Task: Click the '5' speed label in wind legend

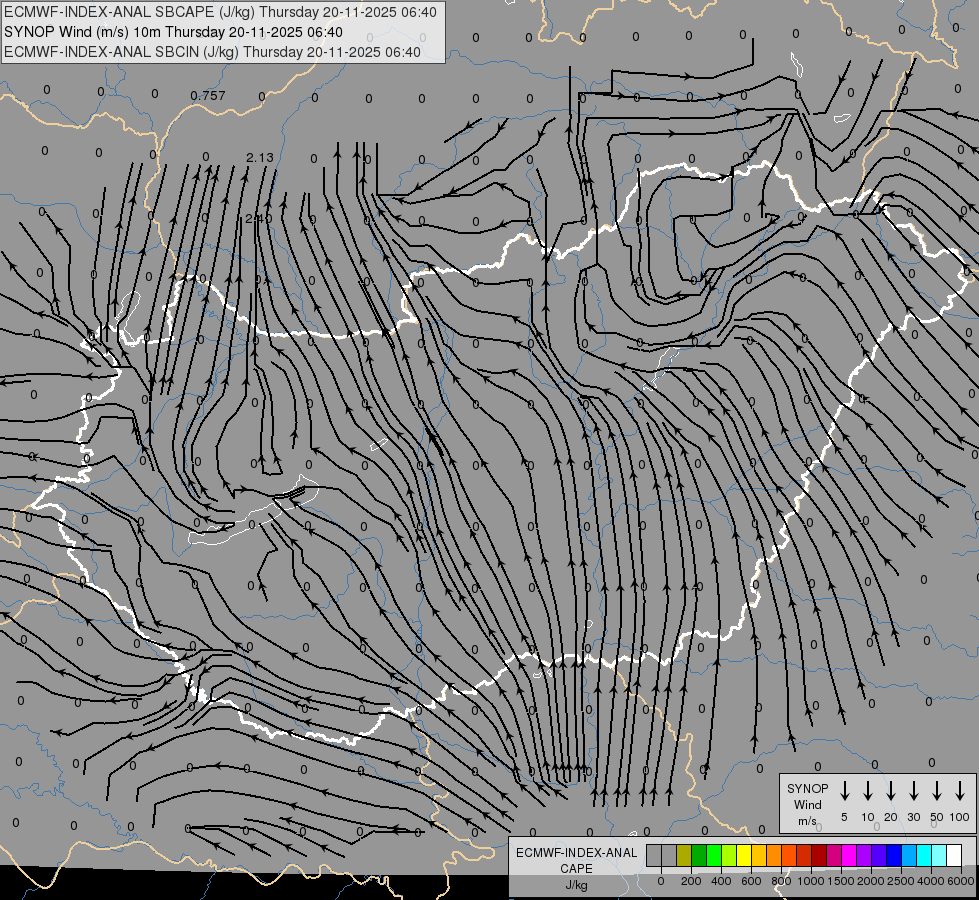Action: [844, 817]
